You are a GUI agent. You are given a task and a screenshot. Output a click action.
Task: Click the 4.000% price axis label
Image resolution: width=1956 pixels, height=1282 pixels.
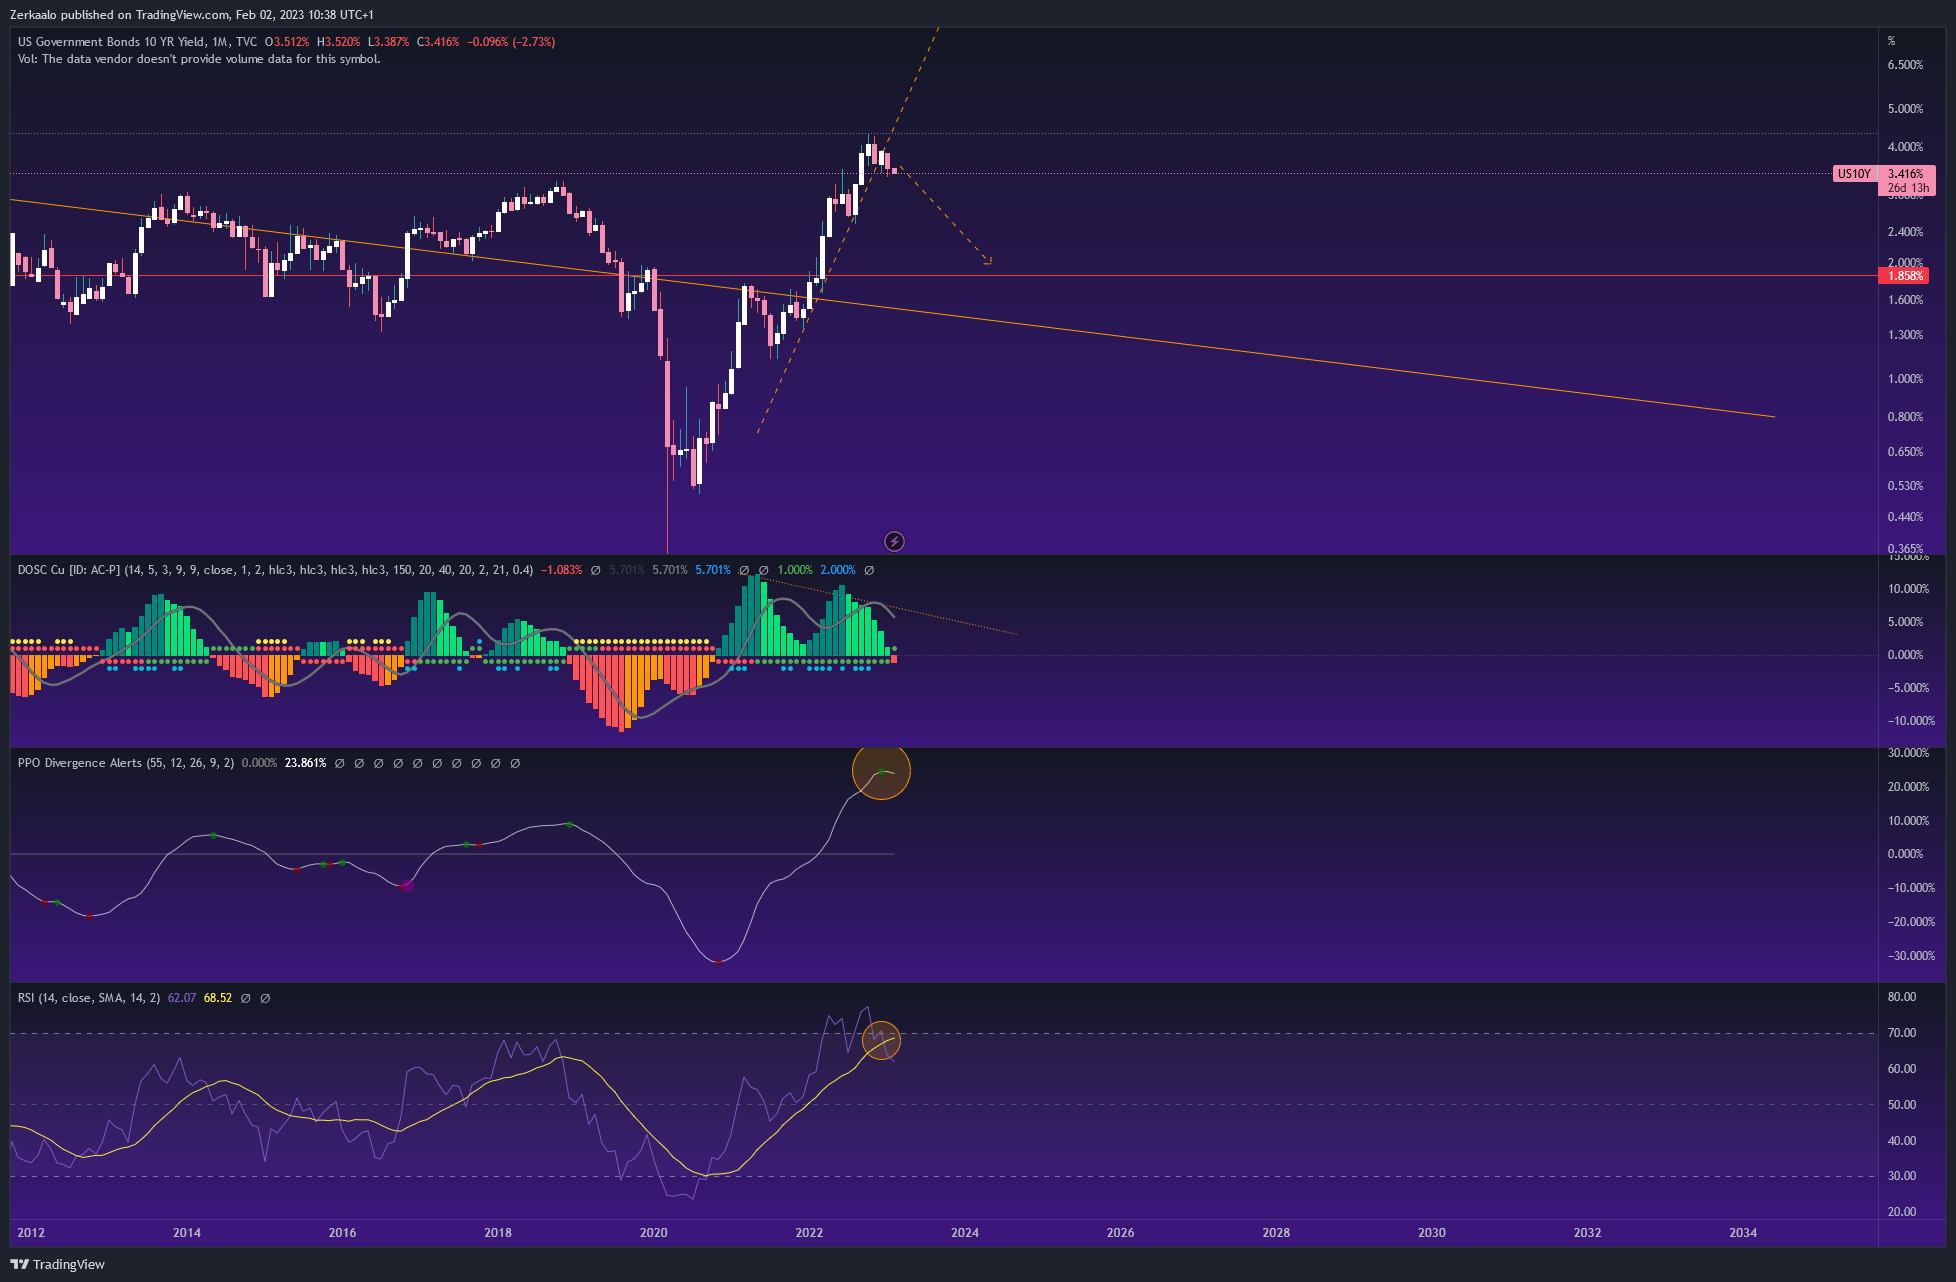pyautogui.click(x=1905, y=147)
